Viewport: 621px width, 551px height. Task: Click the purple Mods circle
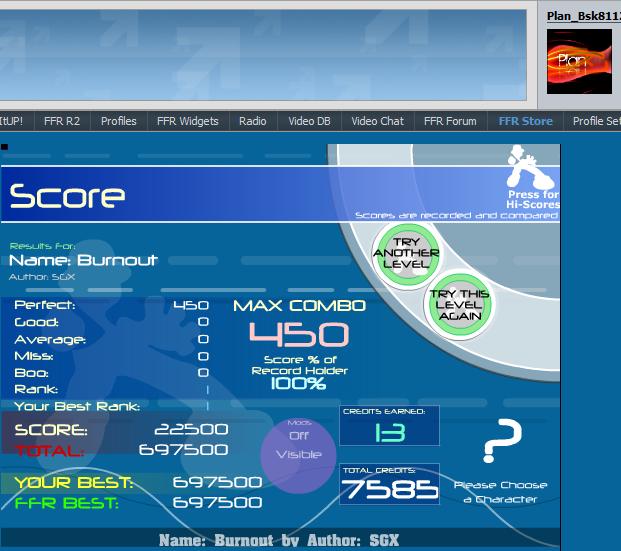pyautogui.click(x=298, y=455)
